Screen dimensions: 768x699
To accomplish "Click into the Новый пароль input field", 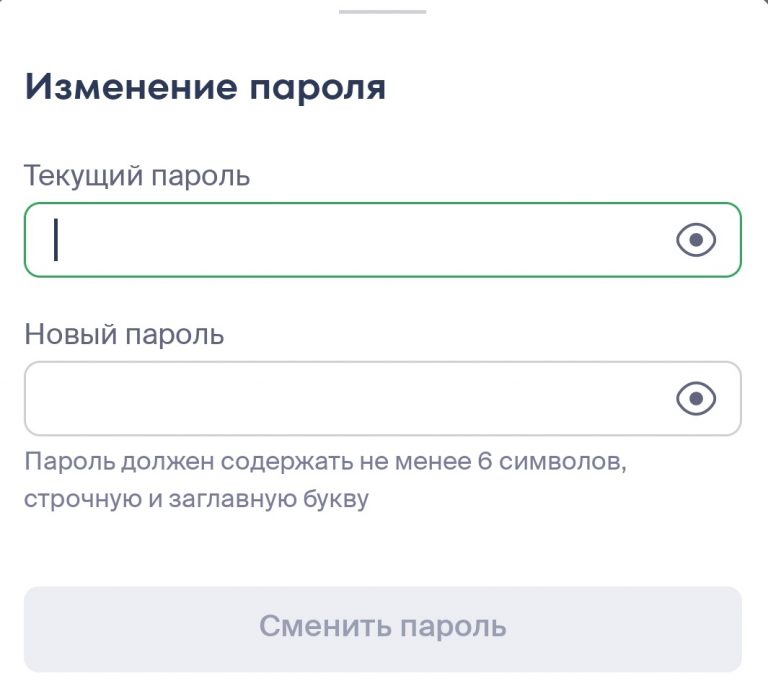I will pyautogui.click(x=350, y=399).
